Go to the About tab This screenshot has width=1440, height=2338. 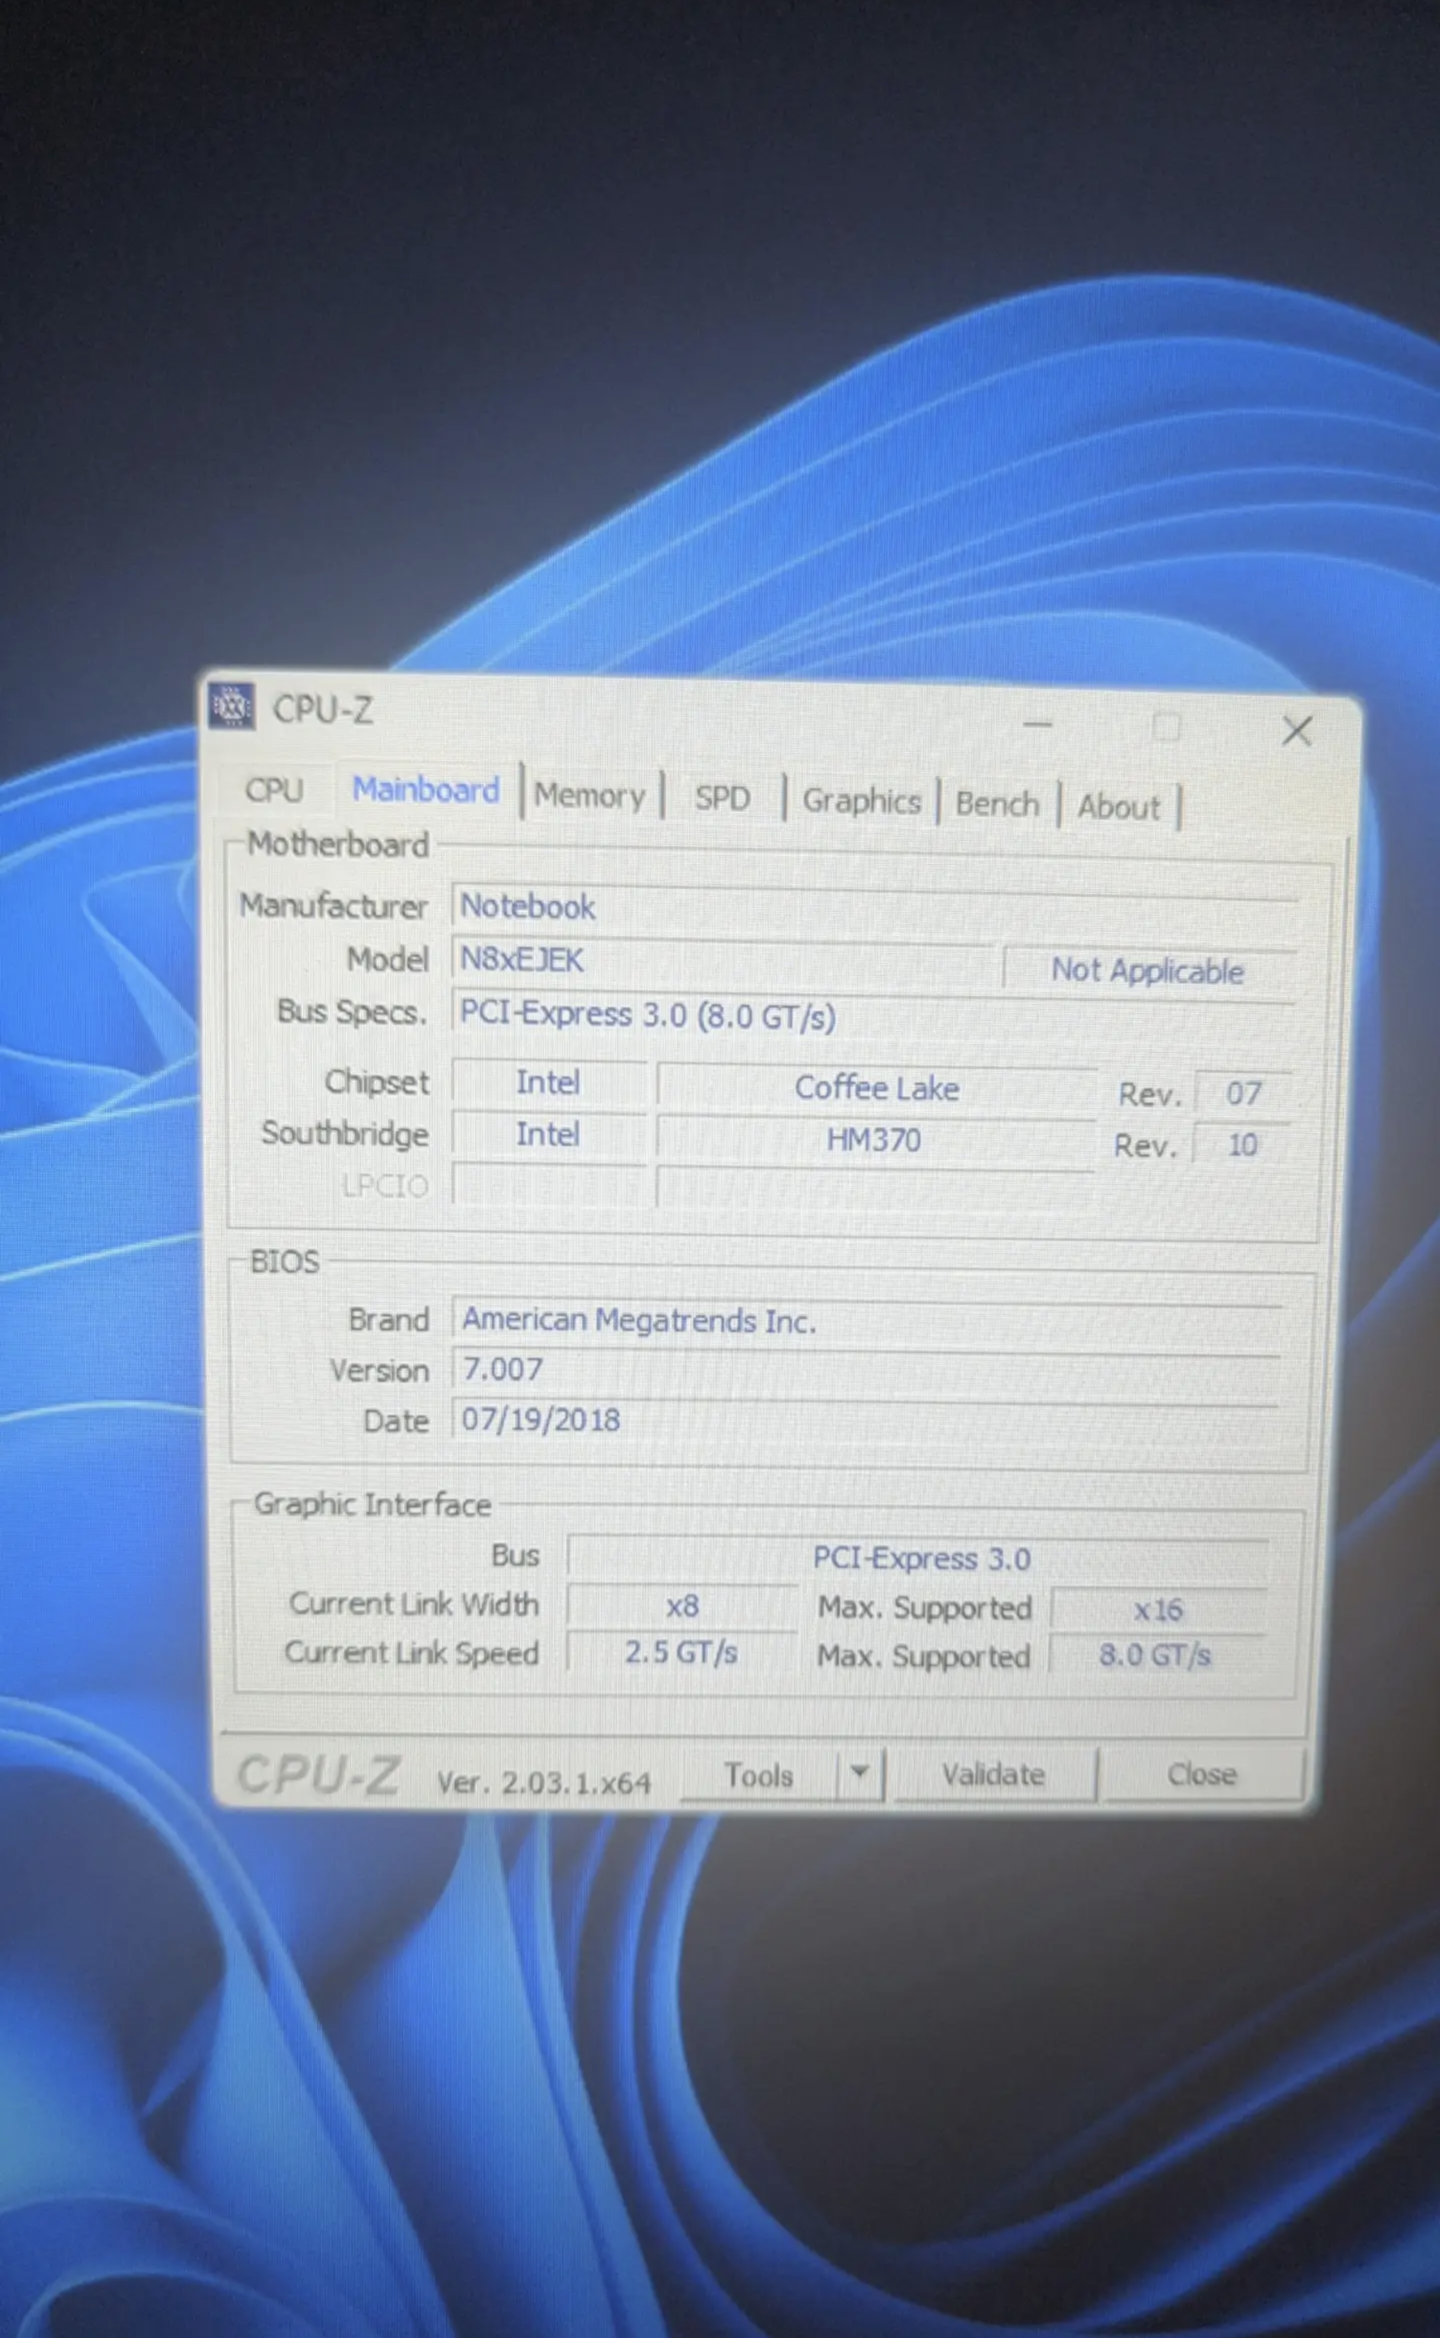[x=1118, y=807]
